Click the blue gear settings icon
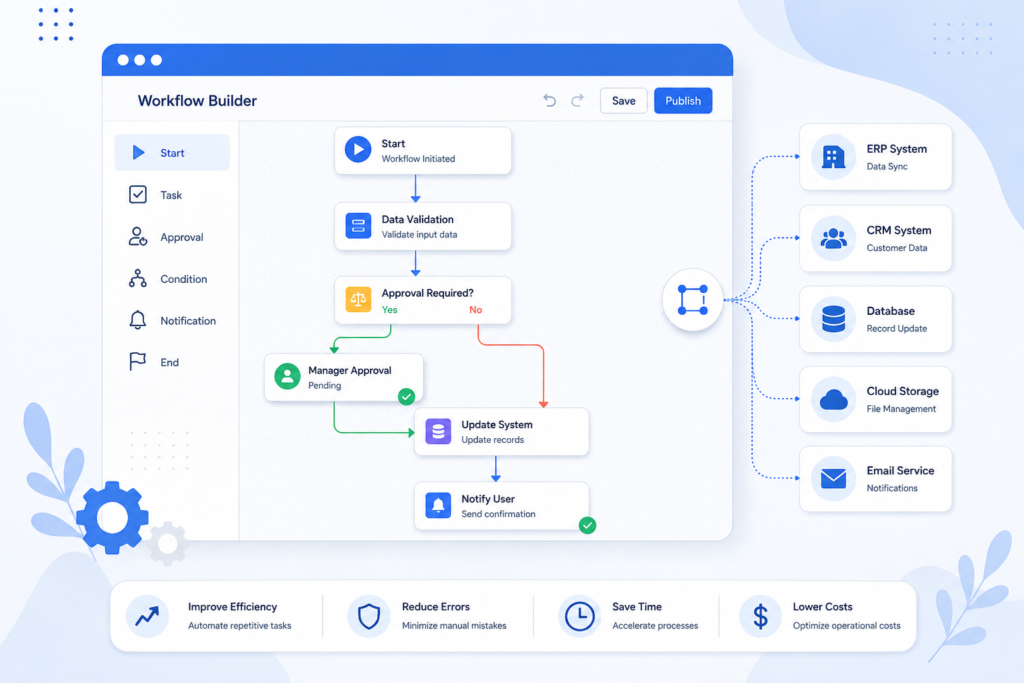 (112, 518)
